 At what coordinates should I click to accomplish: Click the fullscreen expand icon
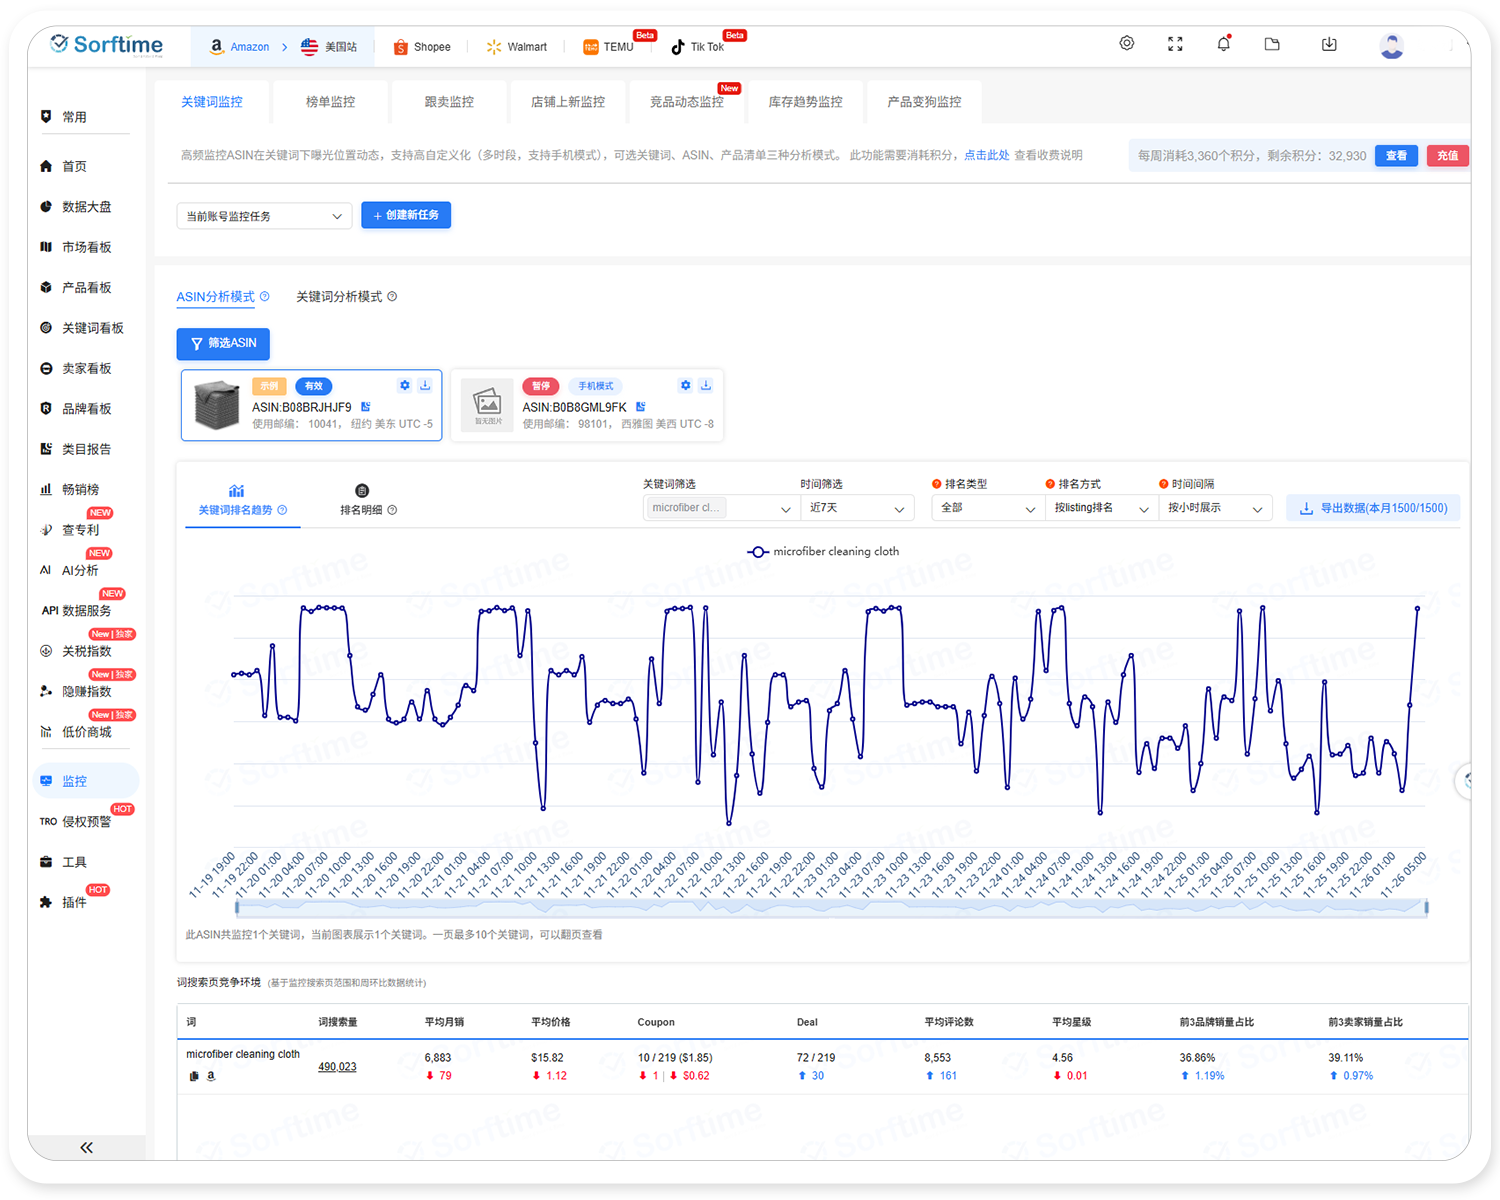(x=1175, y=44)
